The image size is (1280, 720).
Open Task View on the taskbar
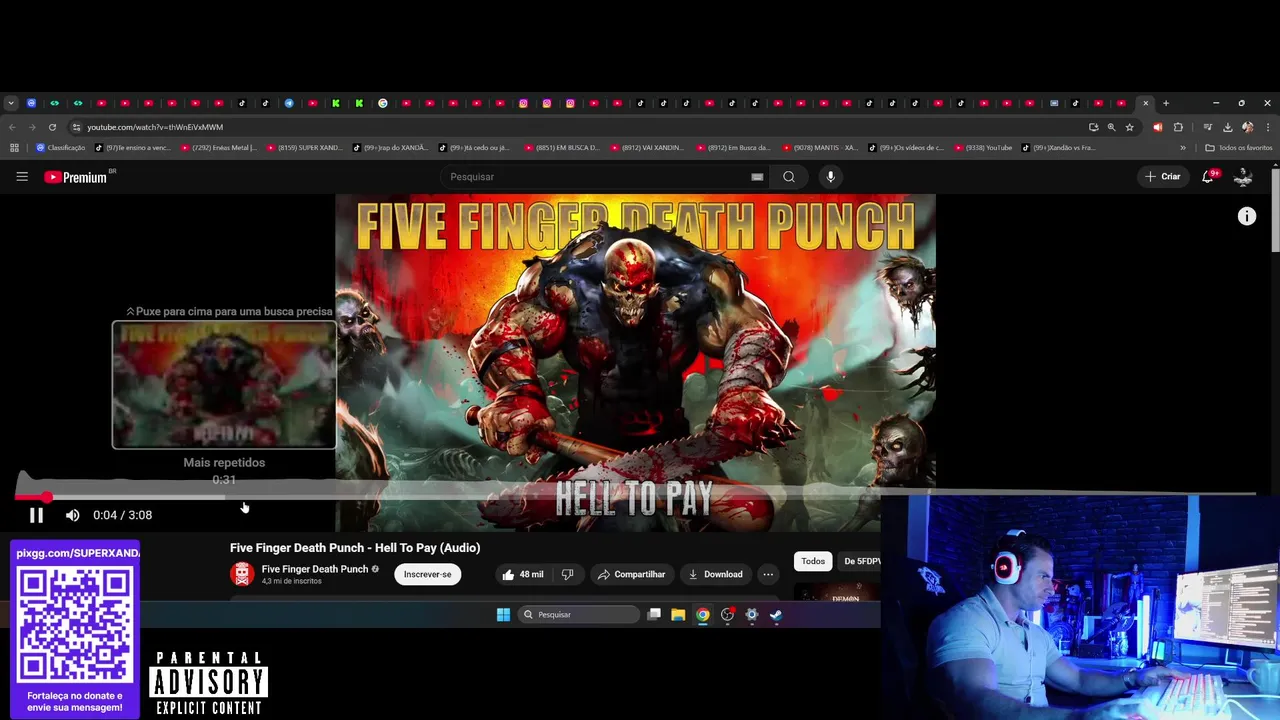654,615
